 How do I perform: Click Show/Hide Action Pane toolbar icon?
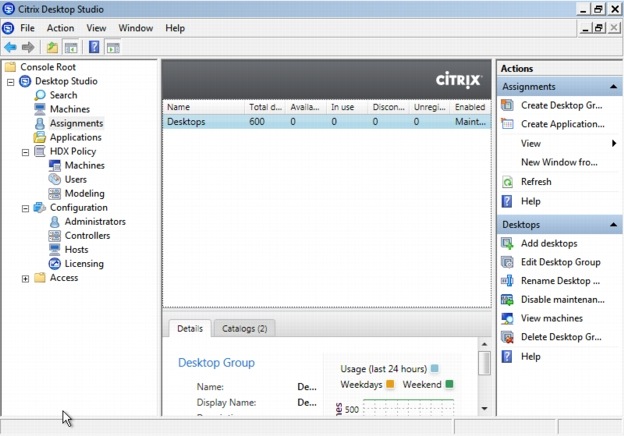(113, 48)
